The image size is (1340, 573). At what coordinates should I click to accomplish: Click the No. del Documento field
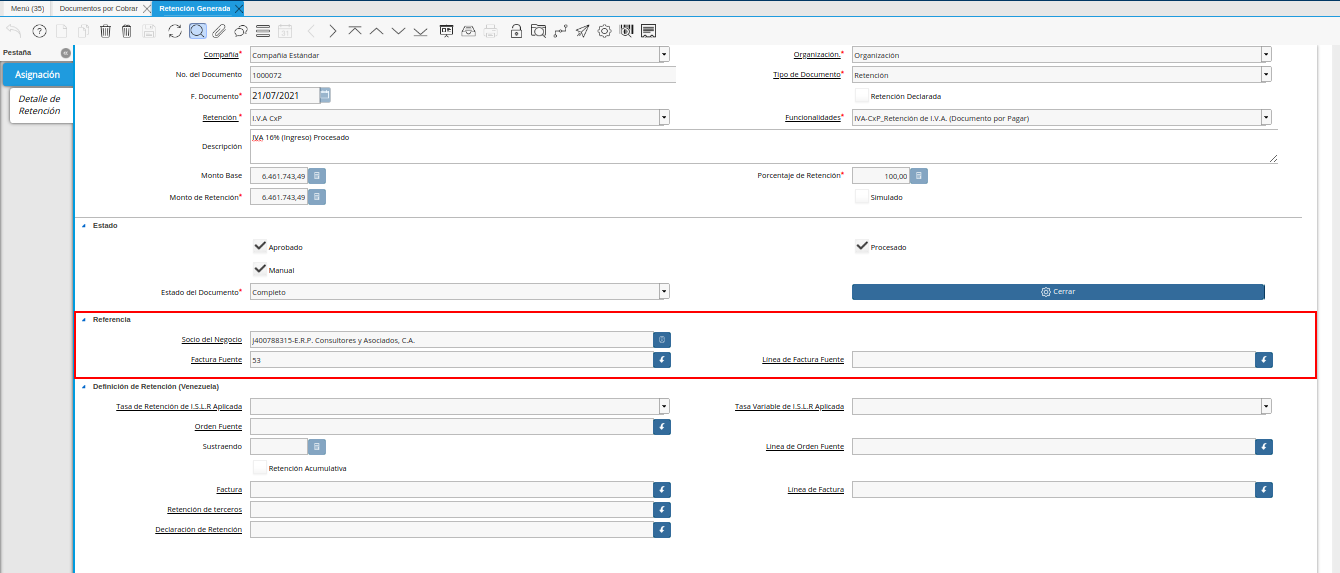tap(462, 75)
